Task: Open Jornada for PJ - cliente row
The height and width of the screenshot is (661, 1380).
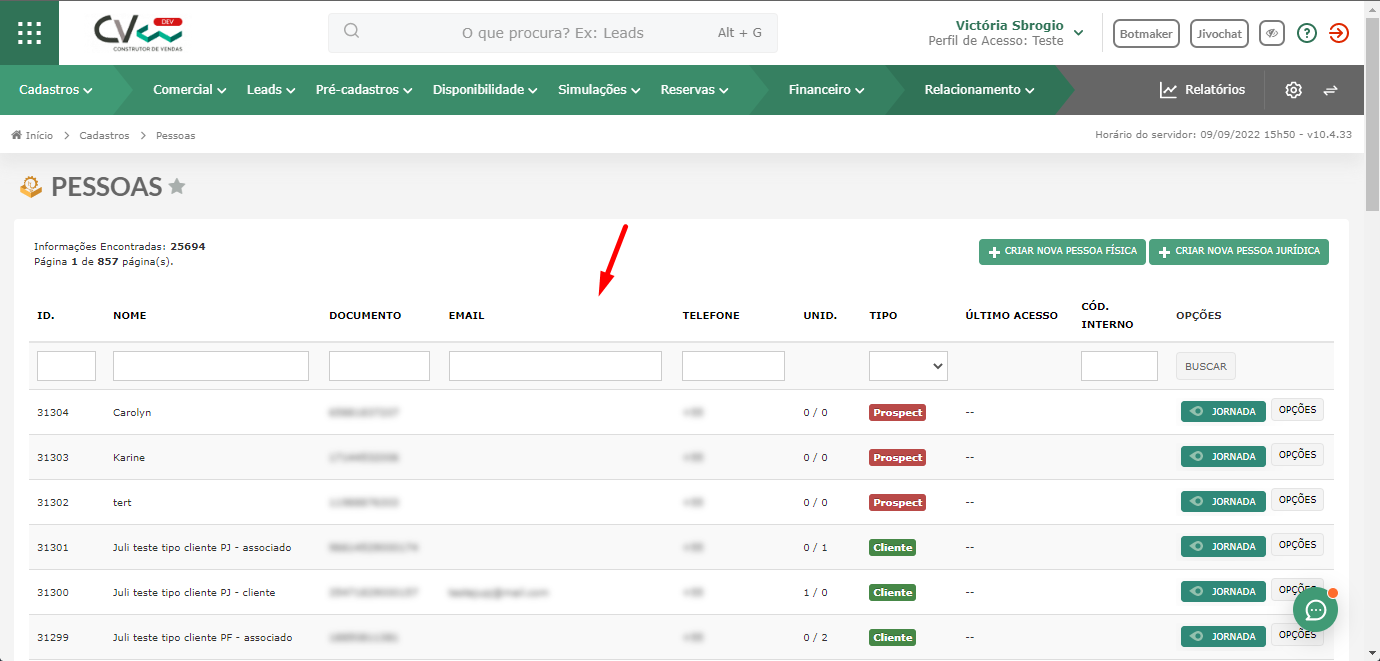Action: point(1223,591)
